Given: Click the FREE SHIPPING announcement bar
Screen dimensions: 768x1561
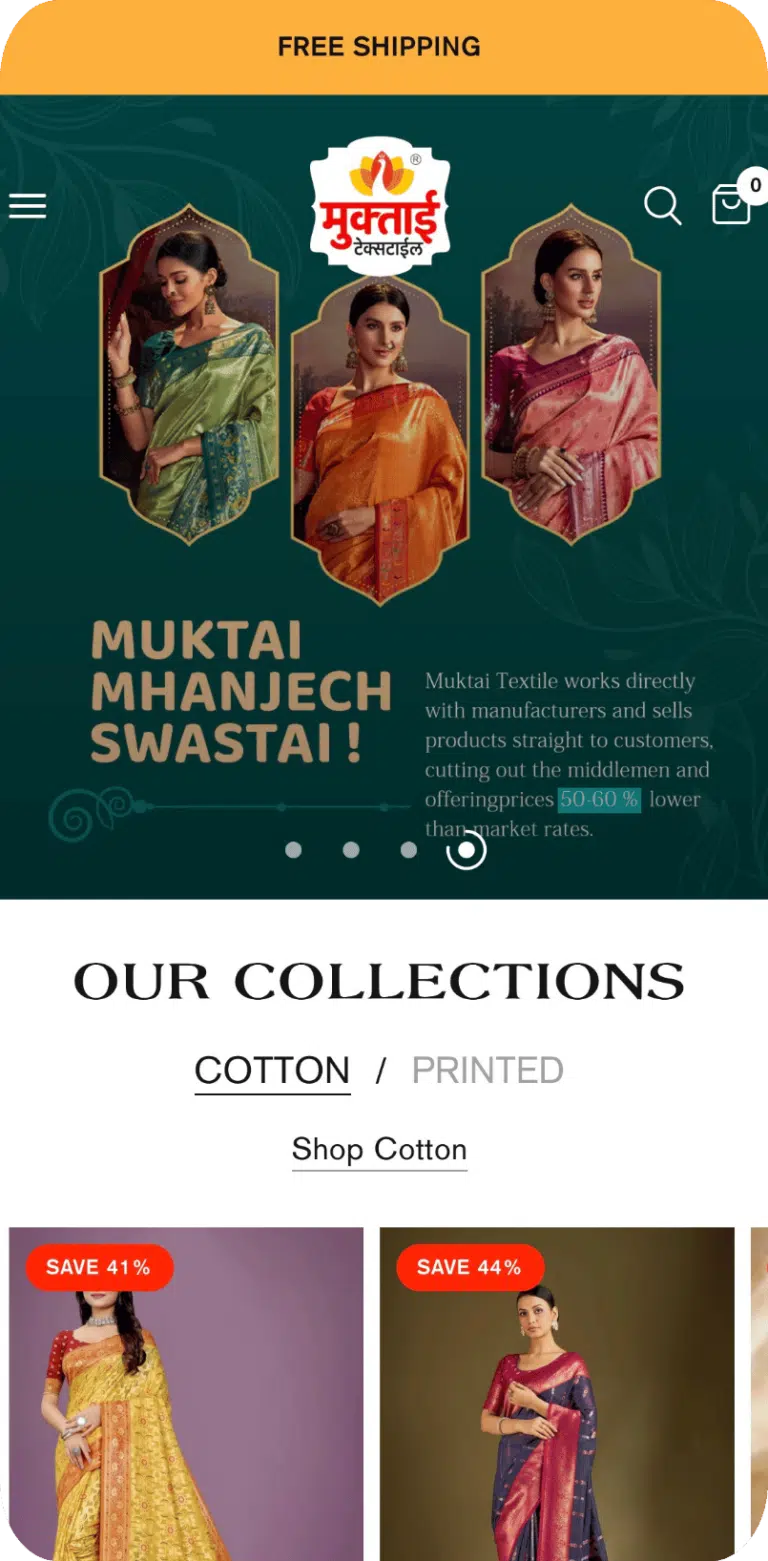Looking at the screenshot, I should [x=384, y=47].
